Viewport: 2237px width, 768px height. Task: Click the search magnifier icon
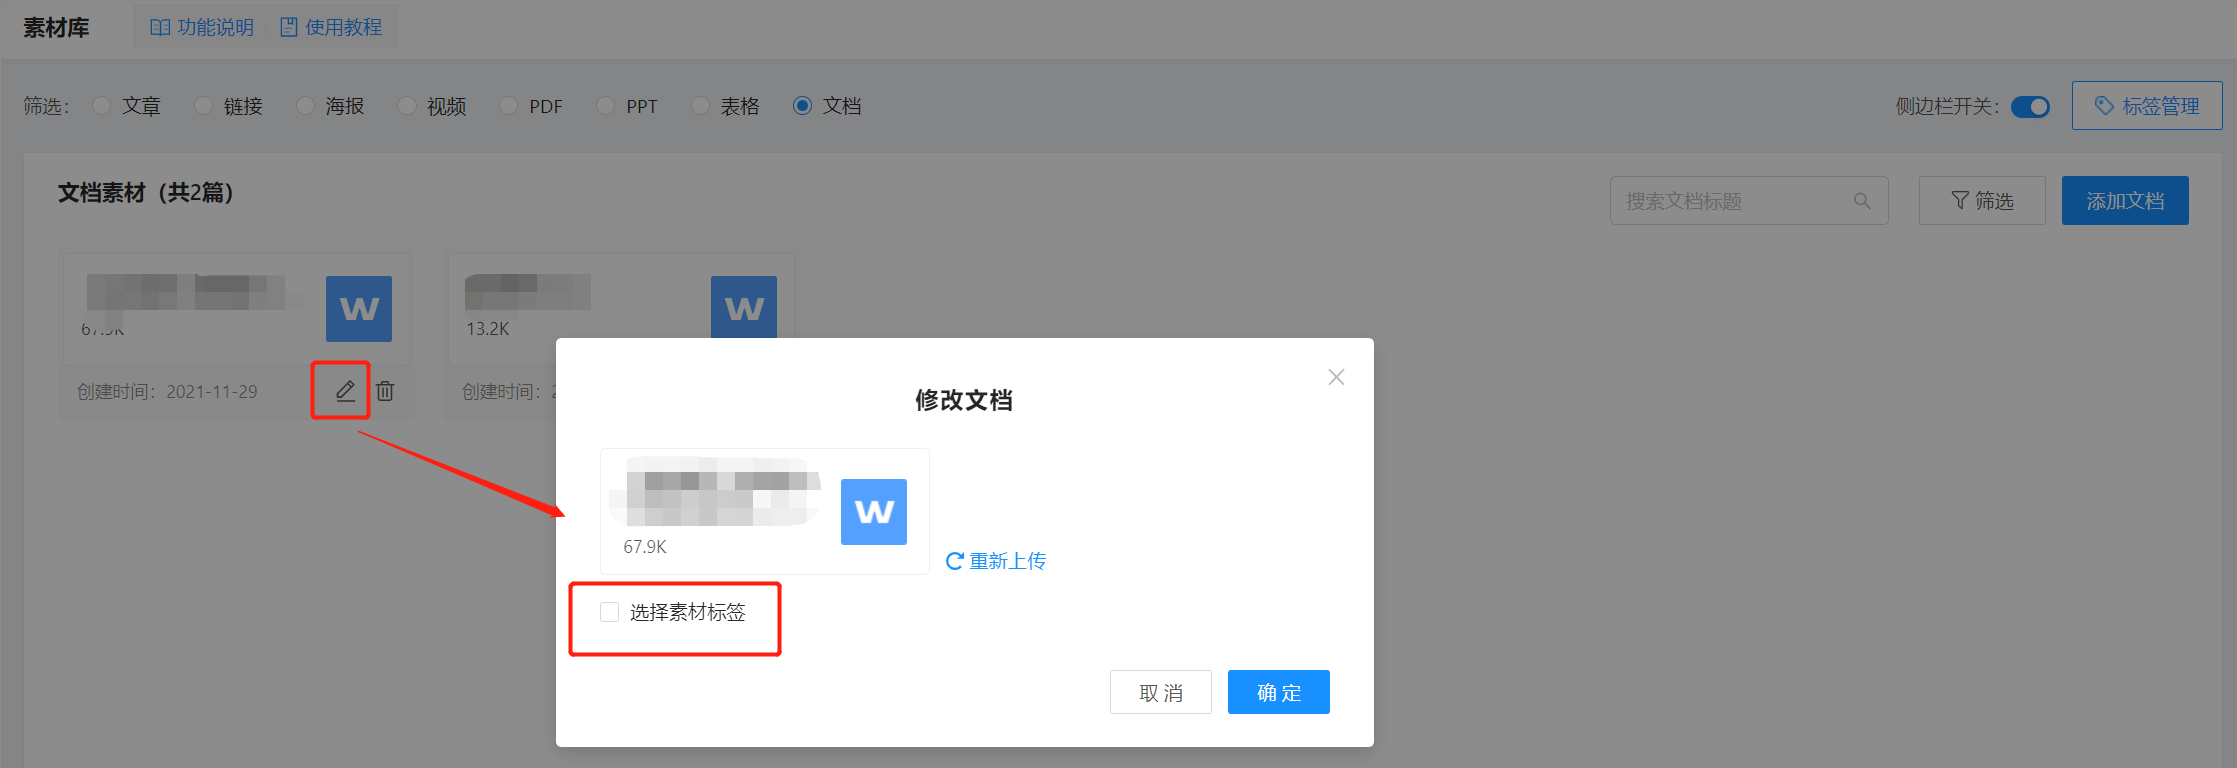click(x=1862, y=201)
